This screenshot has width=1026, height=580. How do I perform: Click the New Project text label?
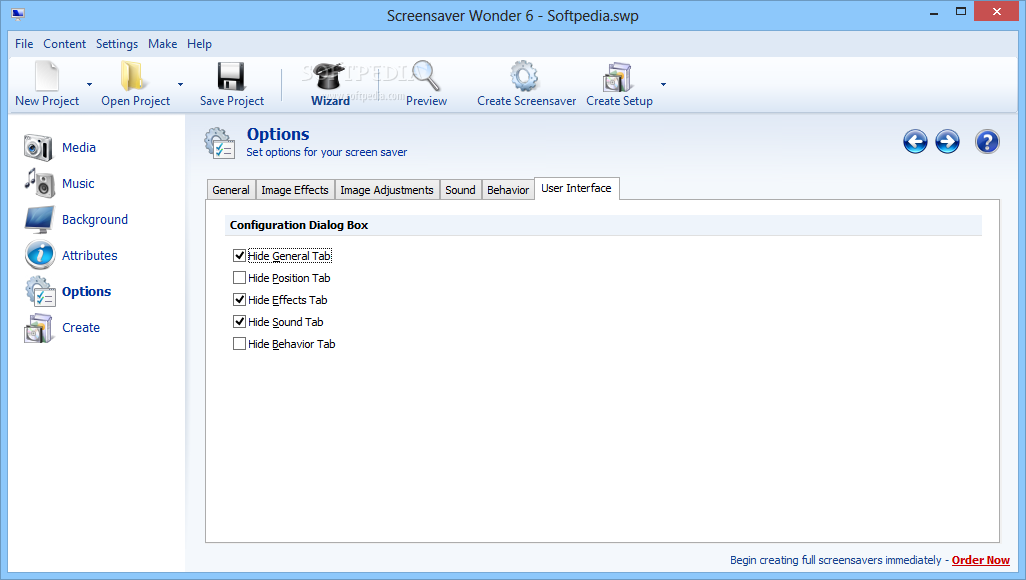[x=47, y=101]
